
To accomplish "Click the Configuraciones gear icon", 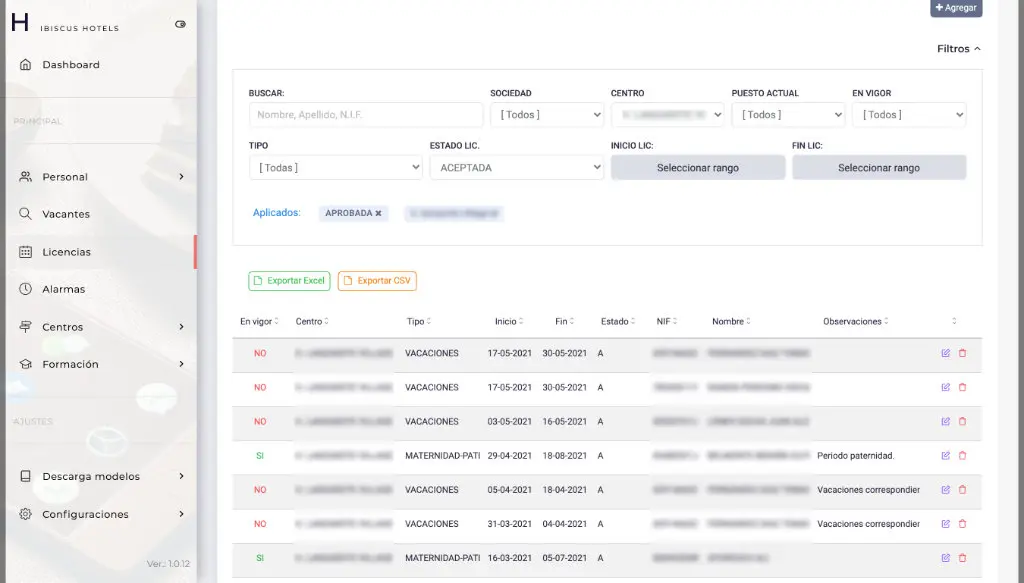I will [x=25, y=514].
